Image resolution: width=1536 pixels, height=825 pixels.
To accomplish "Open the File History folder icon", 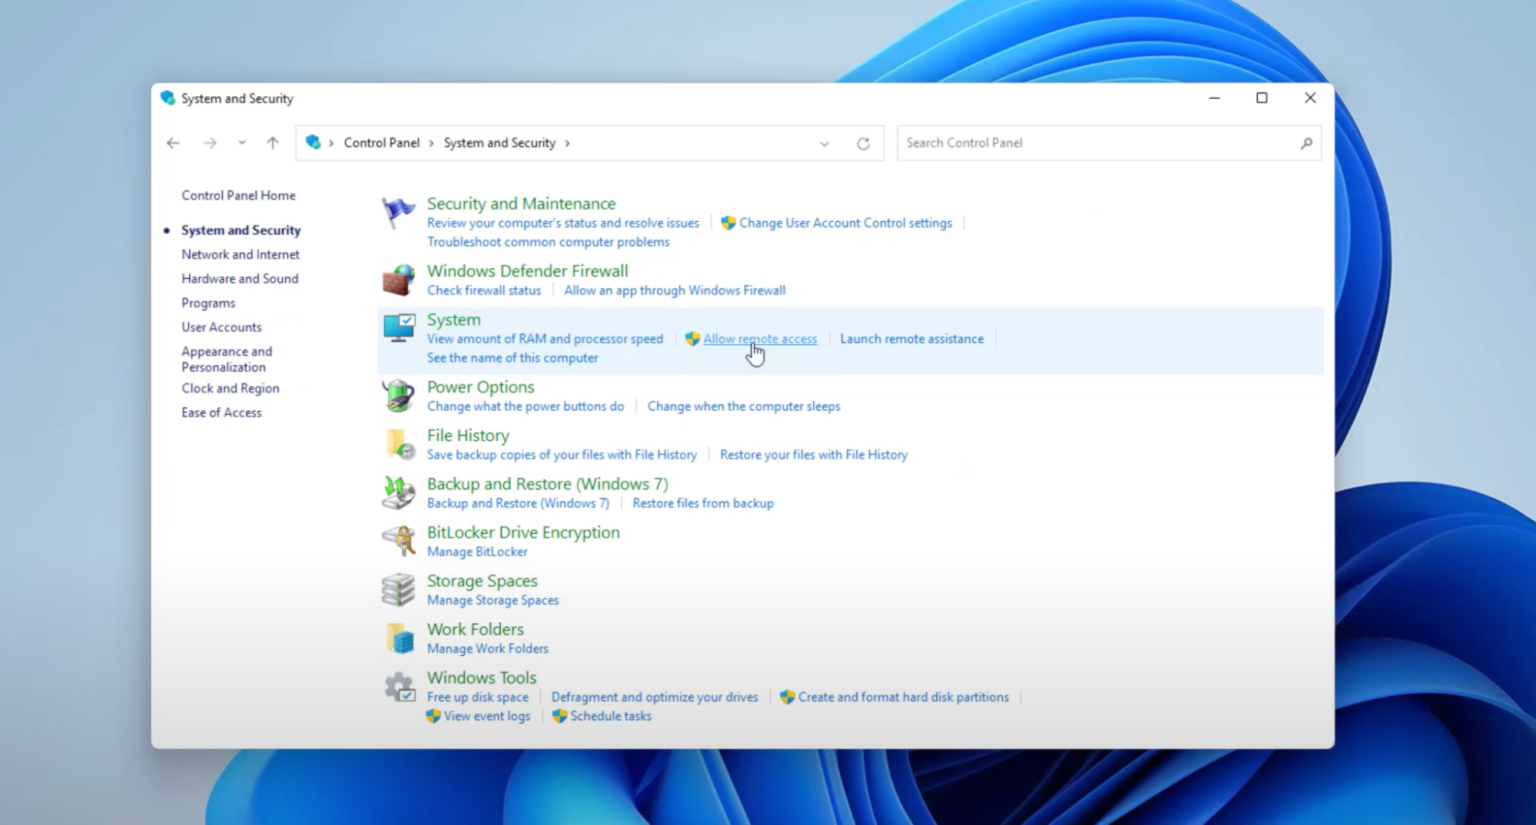I will [398, 443].
